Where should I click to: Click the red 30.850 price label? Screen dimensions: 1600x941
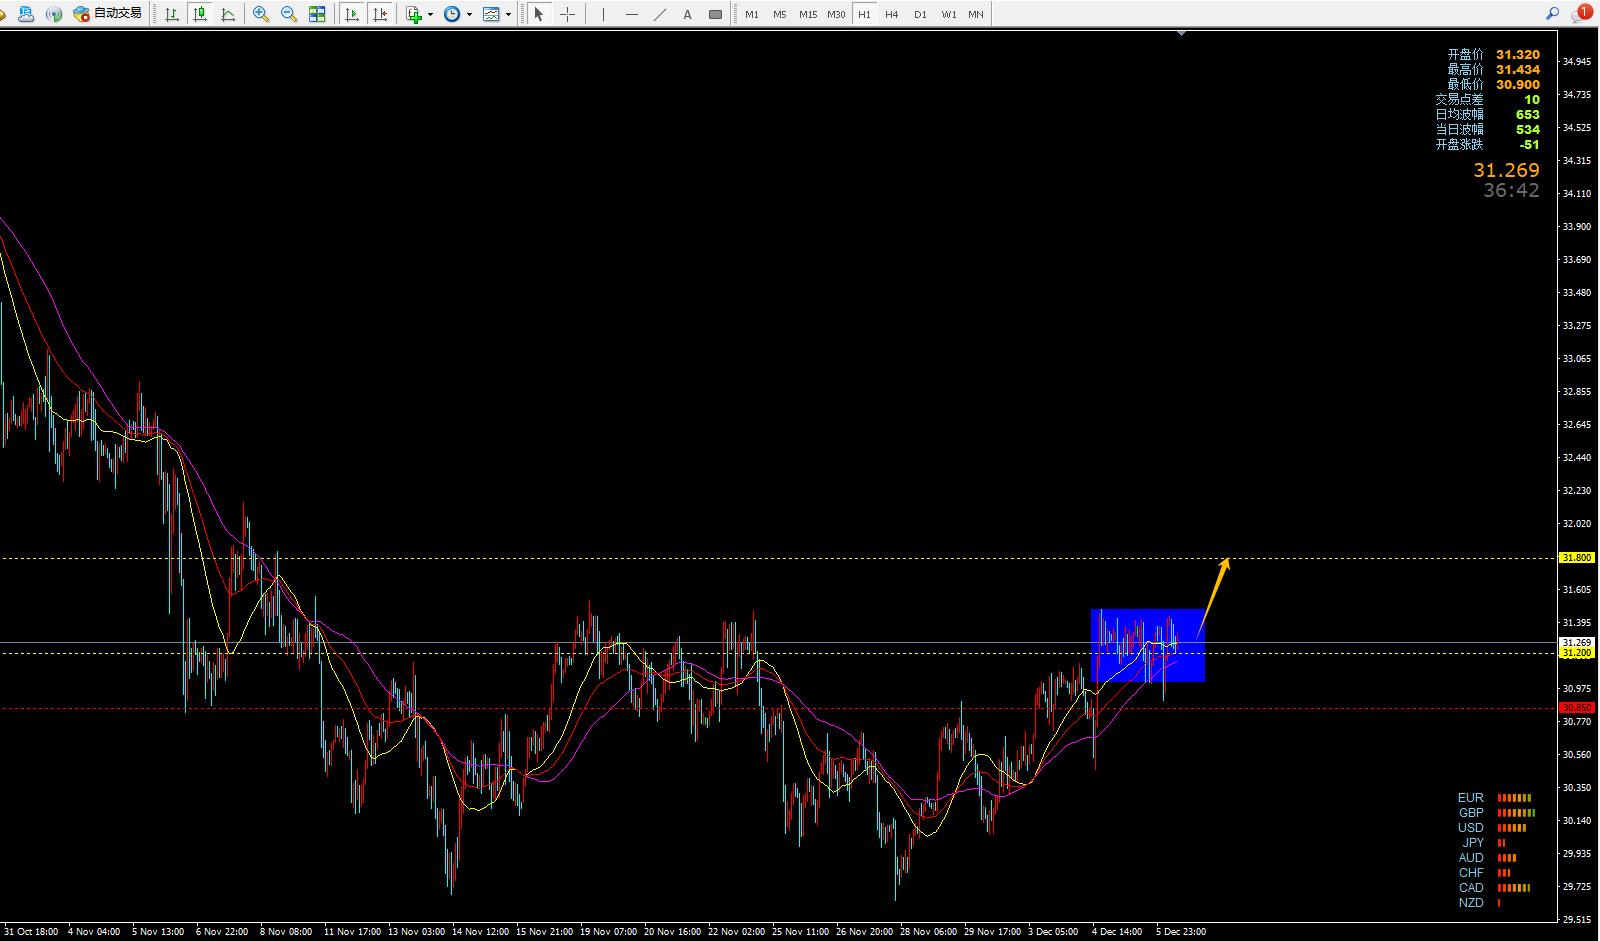point(1577,708)
